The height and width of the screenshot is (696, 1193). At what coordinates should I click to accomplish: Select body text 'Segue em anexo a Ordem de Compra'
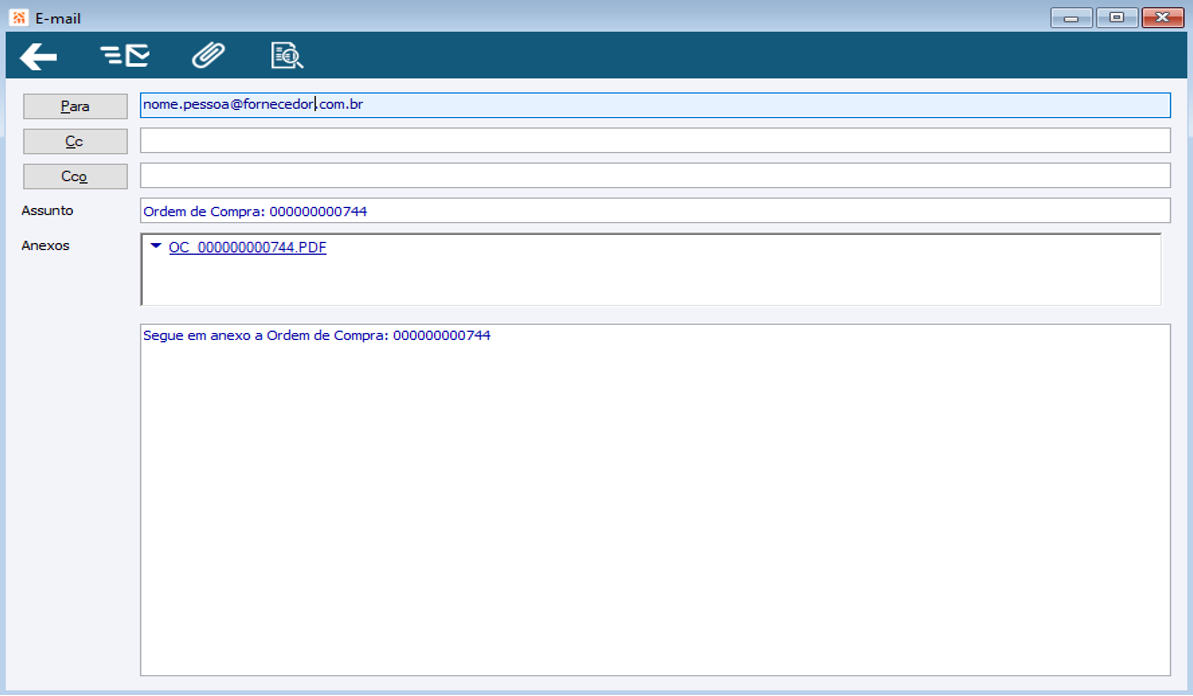(x=264, y=335)
